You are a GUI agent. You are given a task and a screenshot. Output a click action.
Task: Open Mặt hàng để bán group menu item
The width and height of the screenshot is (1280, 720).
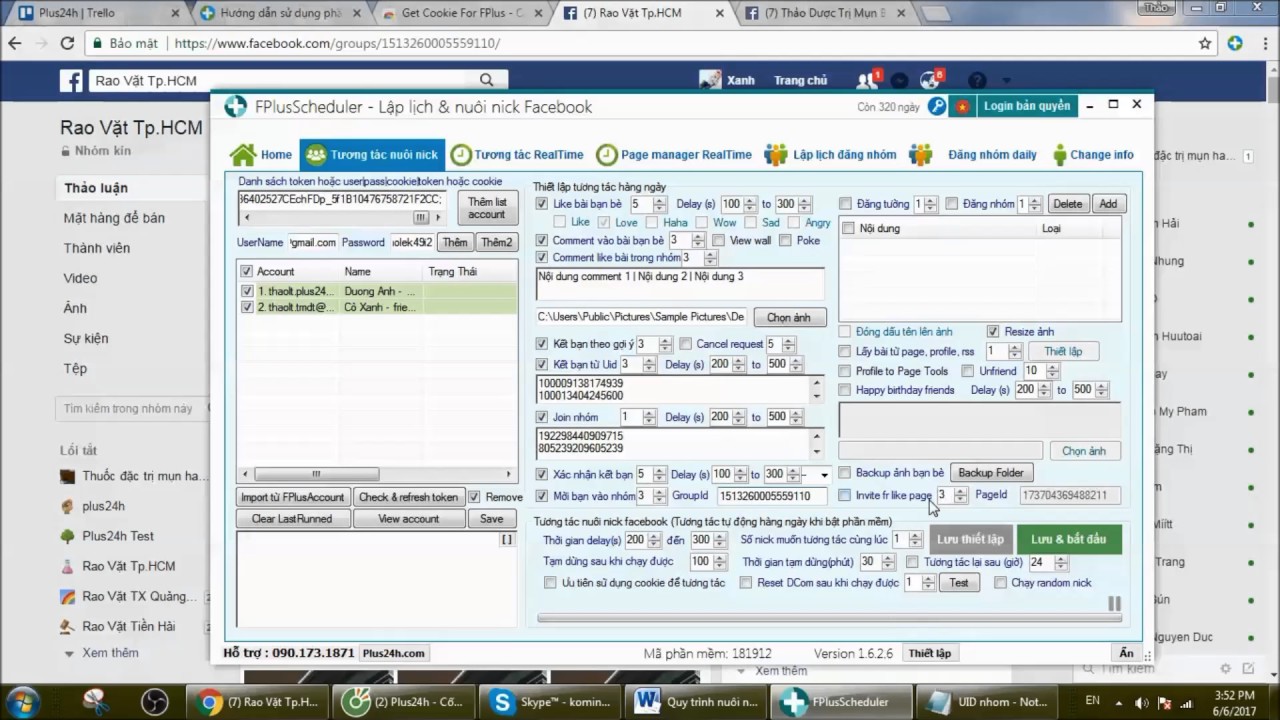(x=114, y=218)
